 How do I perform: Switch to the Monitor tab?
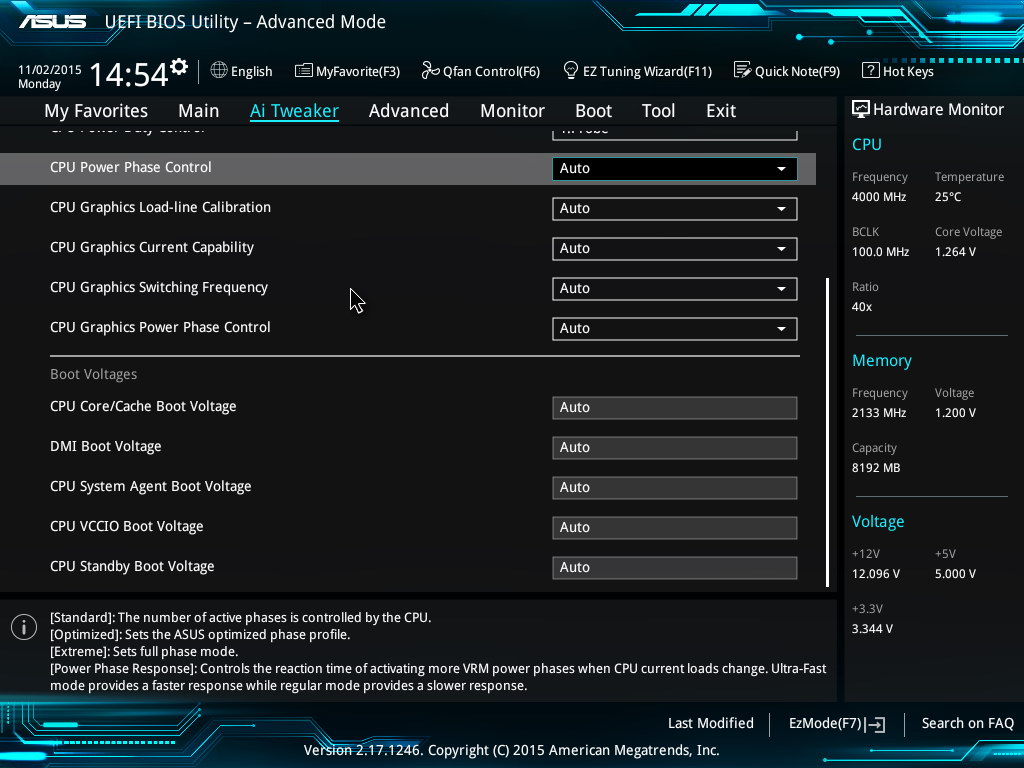pos(512,111)
